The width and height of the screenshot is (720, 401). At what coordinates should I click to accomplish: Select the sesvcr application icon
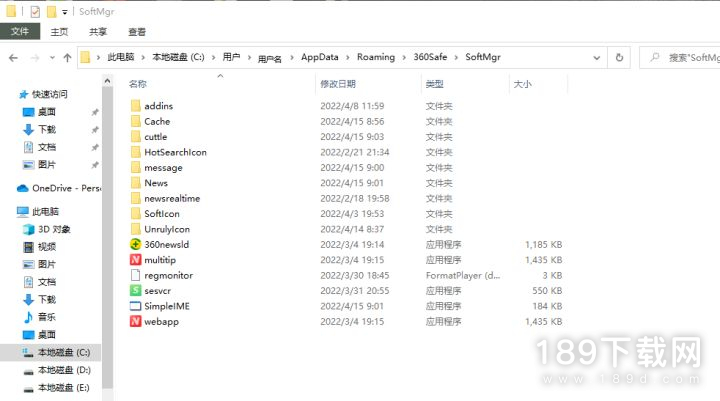point(135,291)
